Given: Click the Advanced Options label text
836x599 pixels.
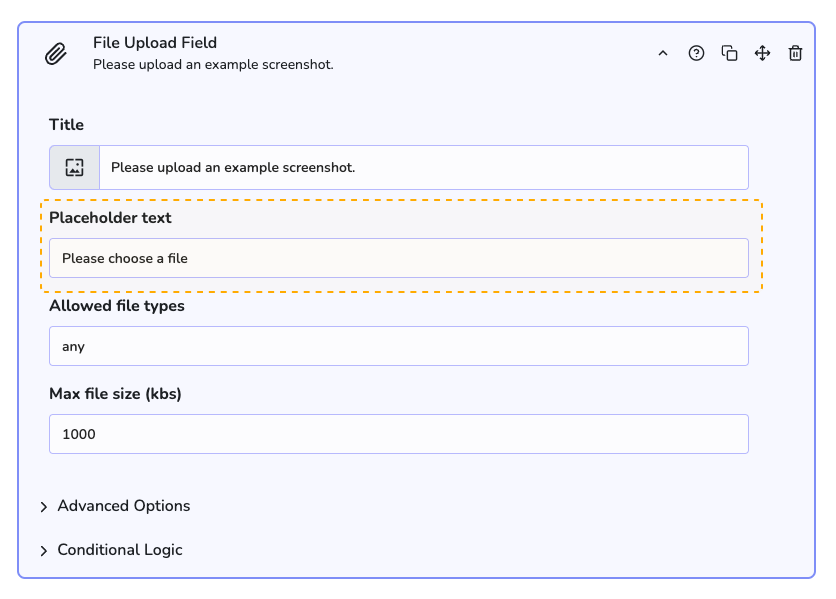Looking at the screenshot, I should pos(124,506).
